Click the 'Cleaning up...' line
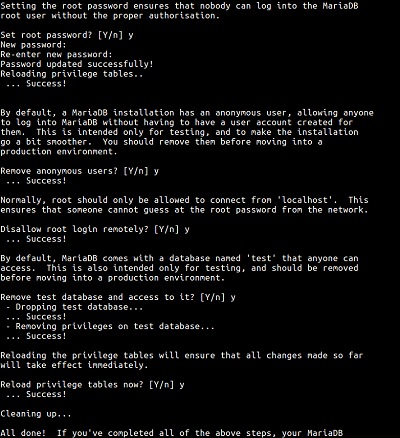Image resolution: width=400 pixels, height=438 pixels. tap(36, 414)
